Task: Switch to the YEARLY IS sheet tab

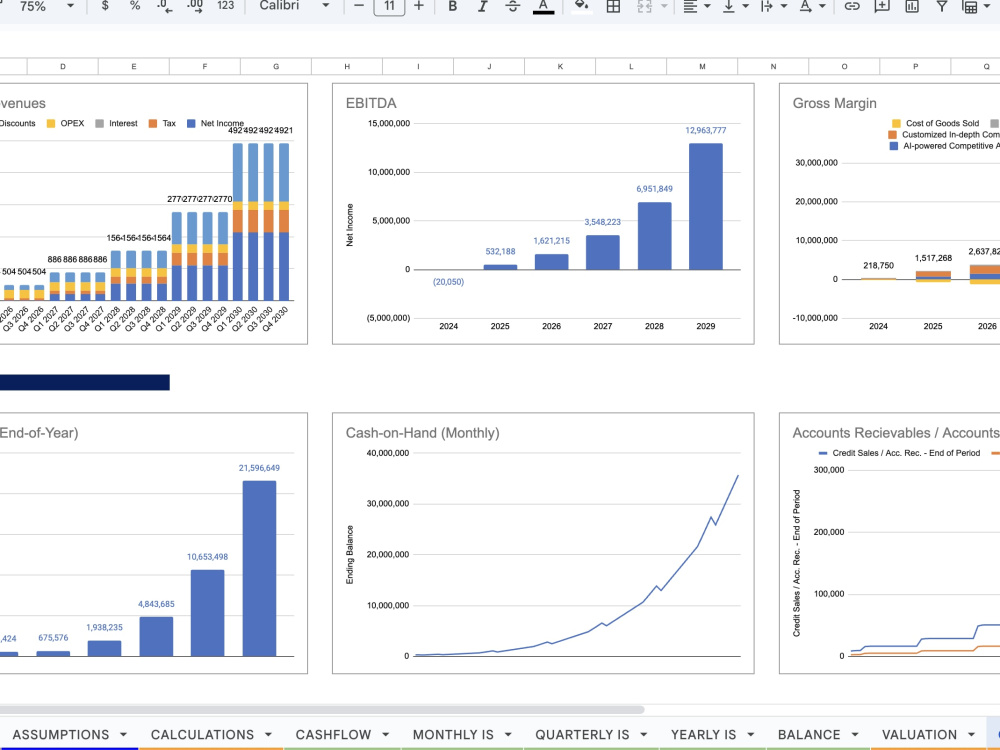Action: 703,735
